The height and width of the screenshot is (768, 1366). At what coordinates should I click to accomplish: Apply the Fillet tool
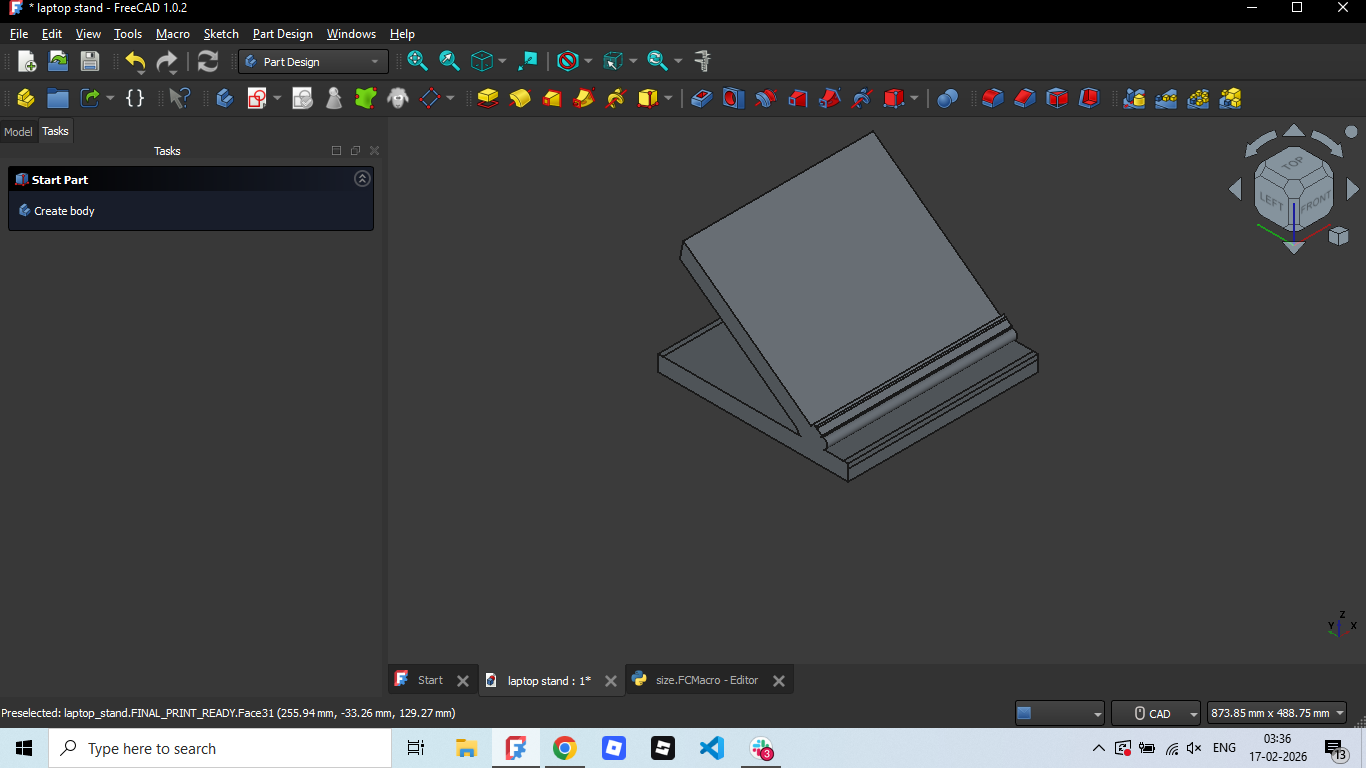point(992,98)
